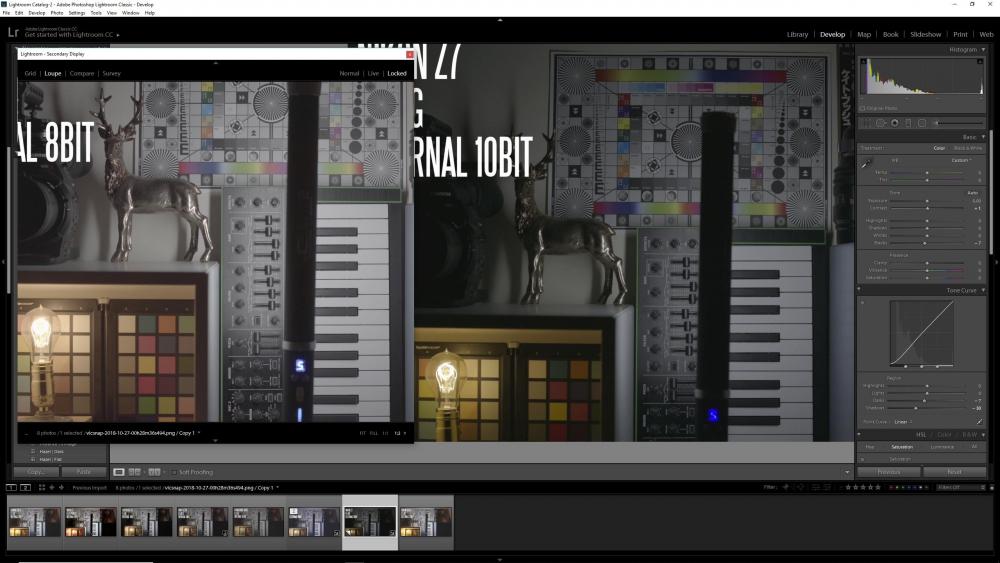Enable the Soft Proofing checkbox
Image resolution: width=1000 pixels, height=563 pixels.
(175, 472)
